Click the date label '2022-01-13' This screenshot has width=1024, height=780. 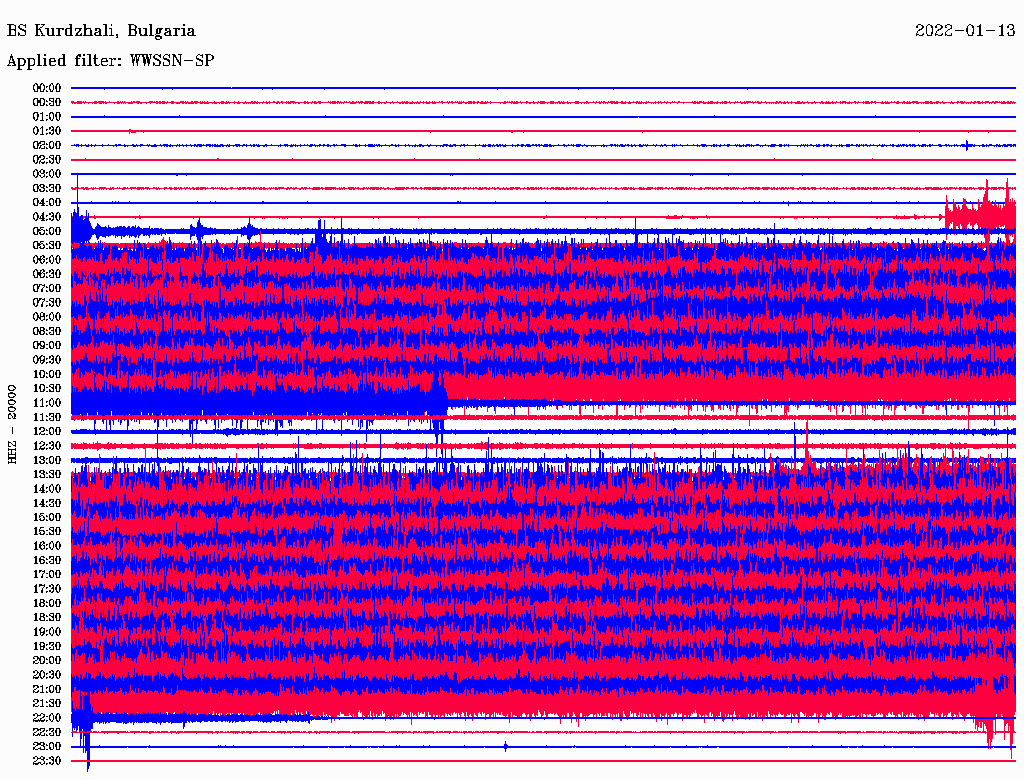pyautogui.click(x=965, y=31)
